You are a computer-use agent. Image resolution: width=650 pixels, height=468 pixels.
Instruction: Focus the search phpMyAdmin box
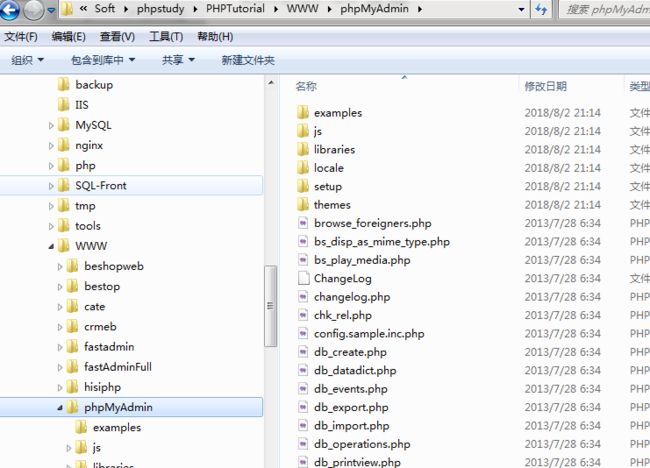606,9
